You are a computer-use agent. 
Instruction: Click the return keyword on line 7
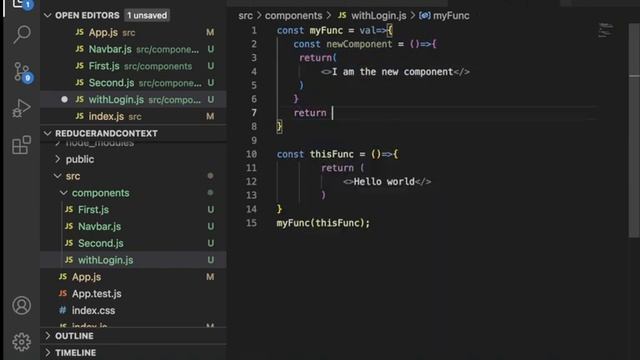[310, 113]
